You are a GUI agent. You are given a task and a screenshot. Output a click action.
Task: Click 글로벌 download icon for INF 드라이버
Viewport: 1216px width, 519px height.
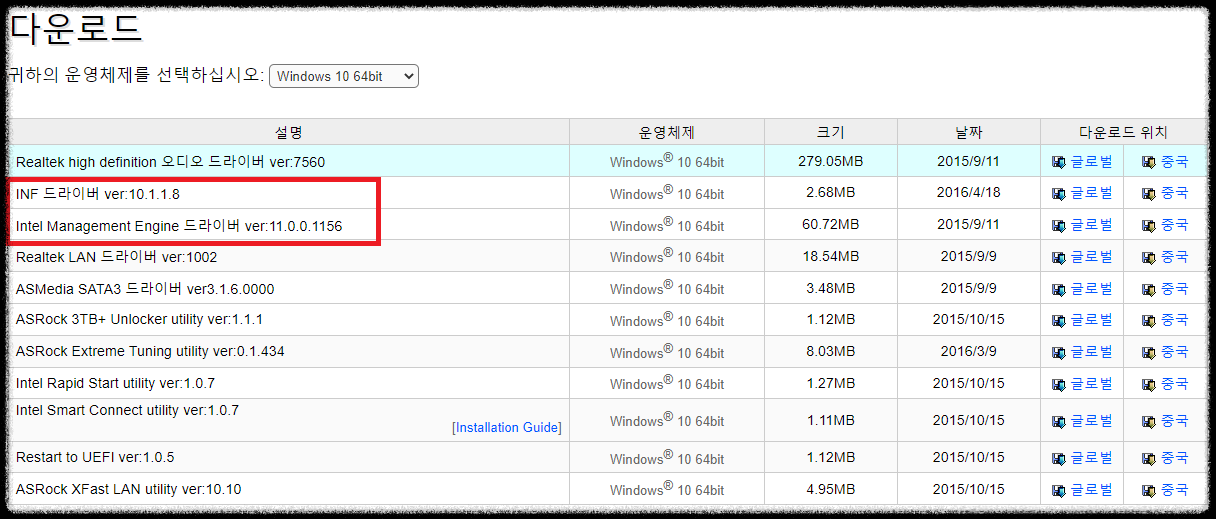coord(1059,193)
